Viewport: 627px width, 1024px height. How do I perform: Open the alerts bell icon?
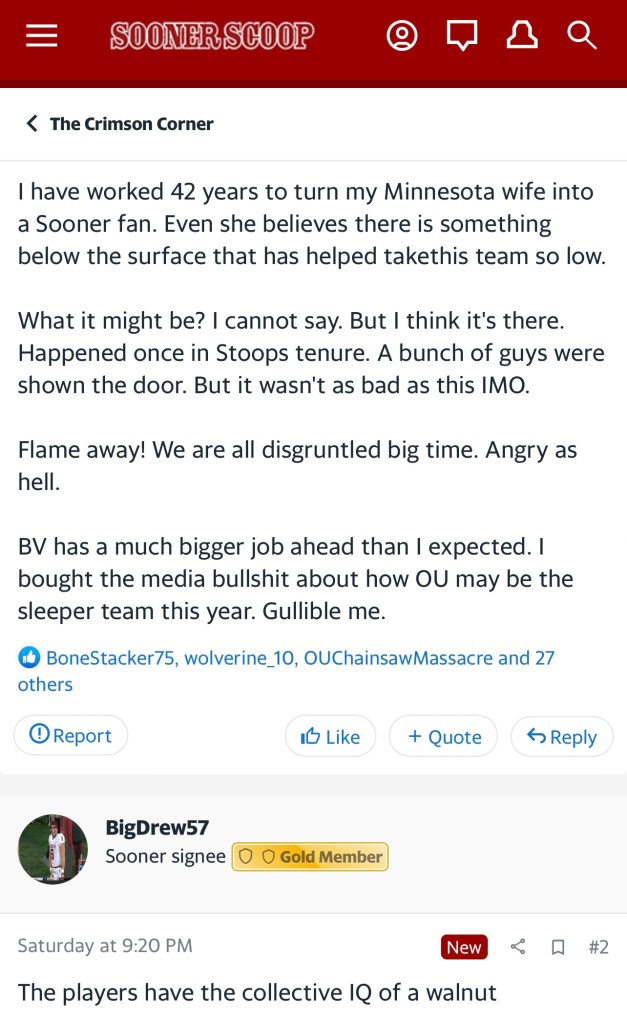(x=521, y=36)
